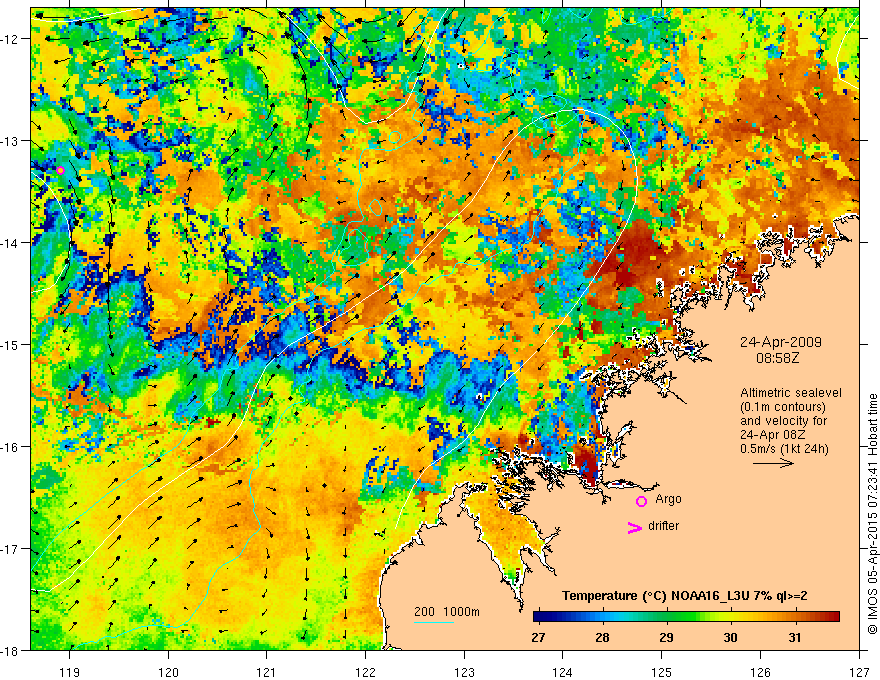
Task: Click the temperature color bar
Action: (686, 616)
